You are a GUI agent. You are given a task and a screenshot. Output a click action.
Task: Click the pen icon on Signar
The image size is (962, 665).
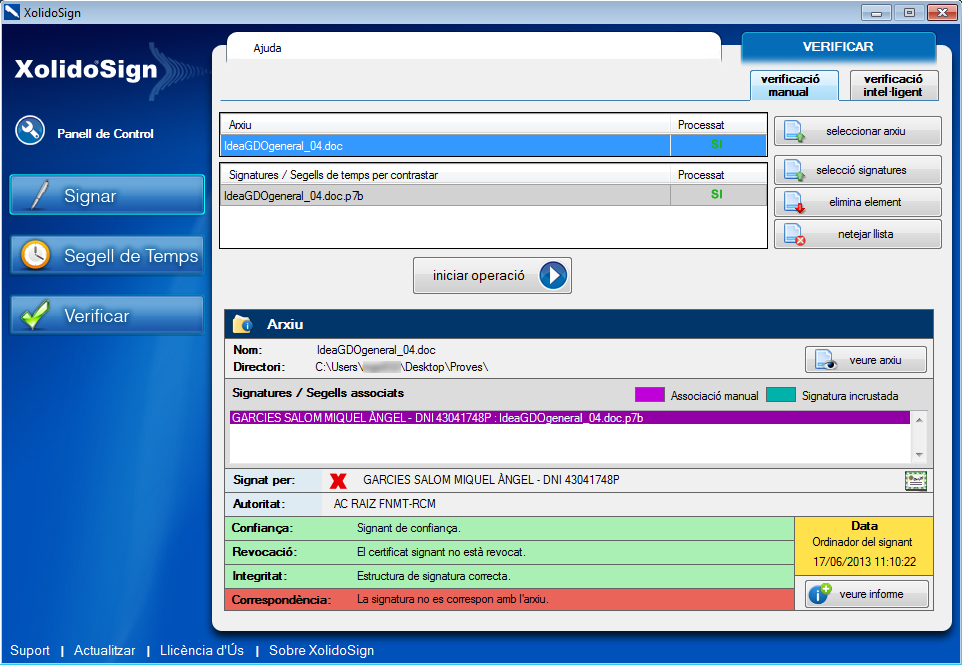point(39,195)
